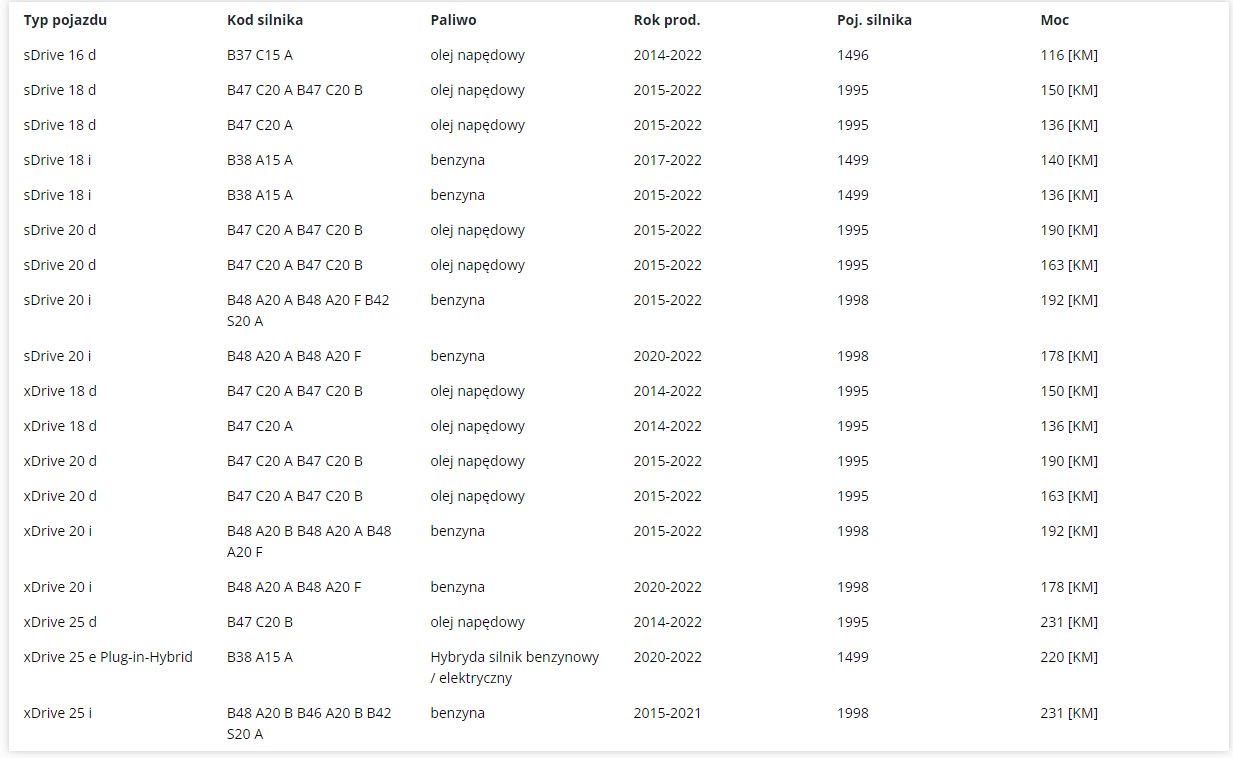Select the xDrive 25 e Plug-in-Hybrid entry

pyautogui.click(x=108, y=657)
